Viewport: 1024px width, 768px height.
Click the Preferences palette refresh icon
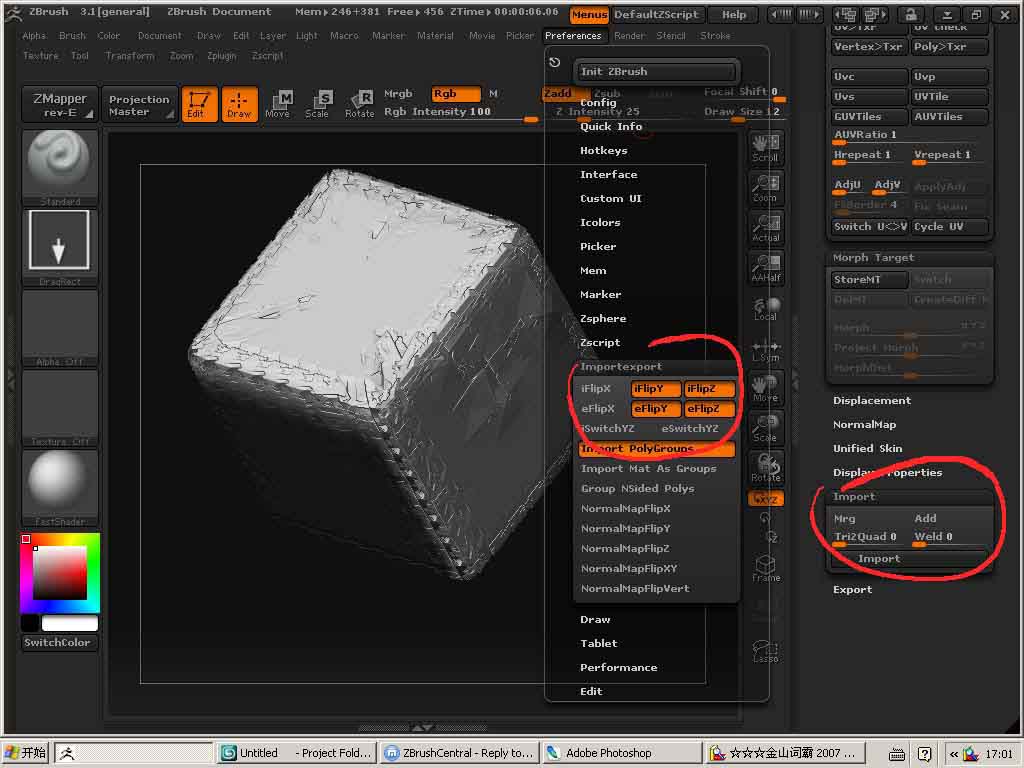[554, 63]
